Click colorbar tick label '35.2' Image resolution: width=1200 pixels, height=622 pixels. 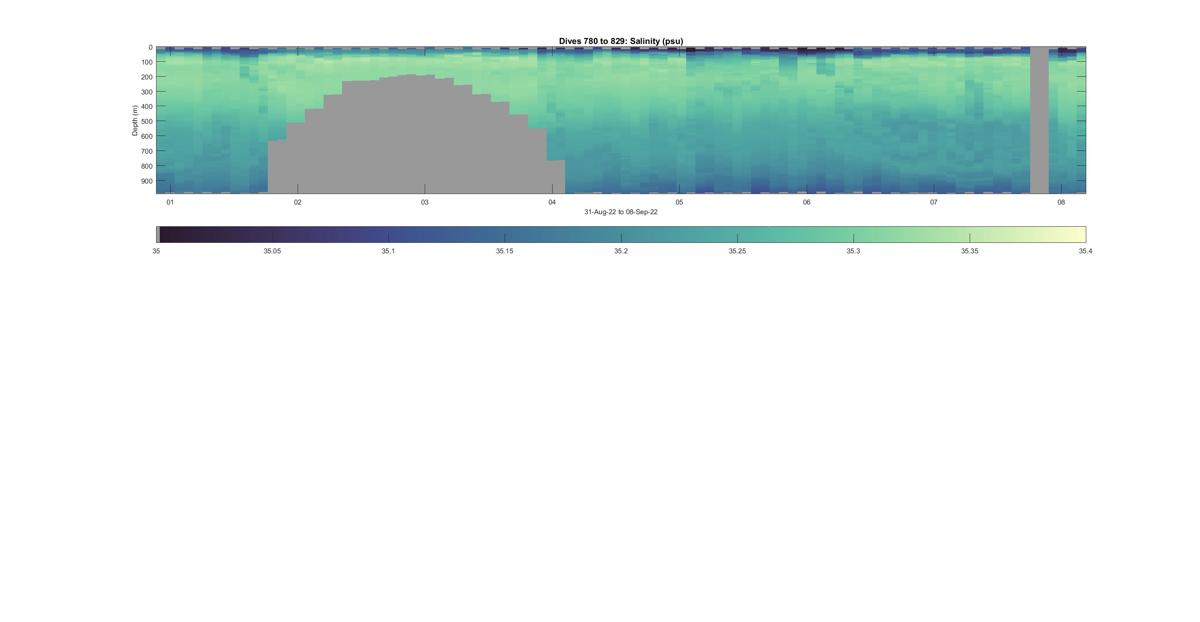pos(621,251)
